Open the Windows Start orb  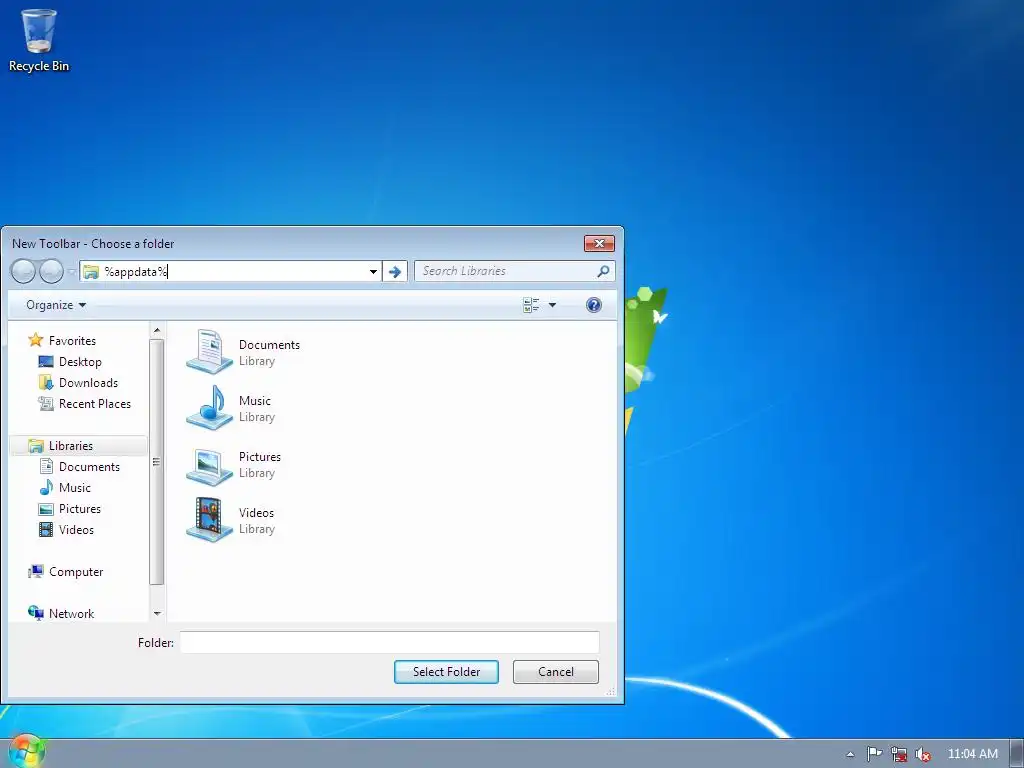point(25,752)
